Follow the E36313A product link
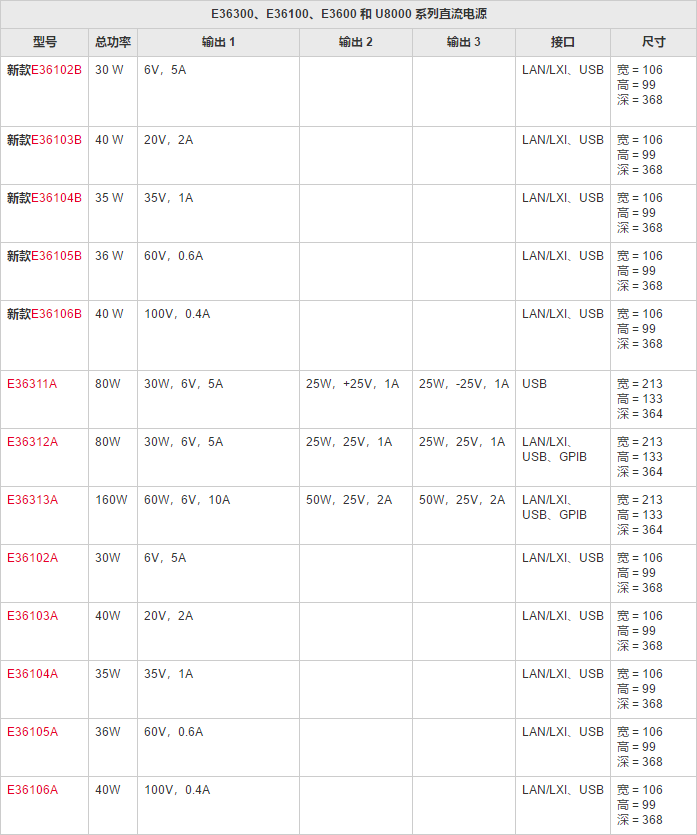The image size is (697, 835). (32, 500)
